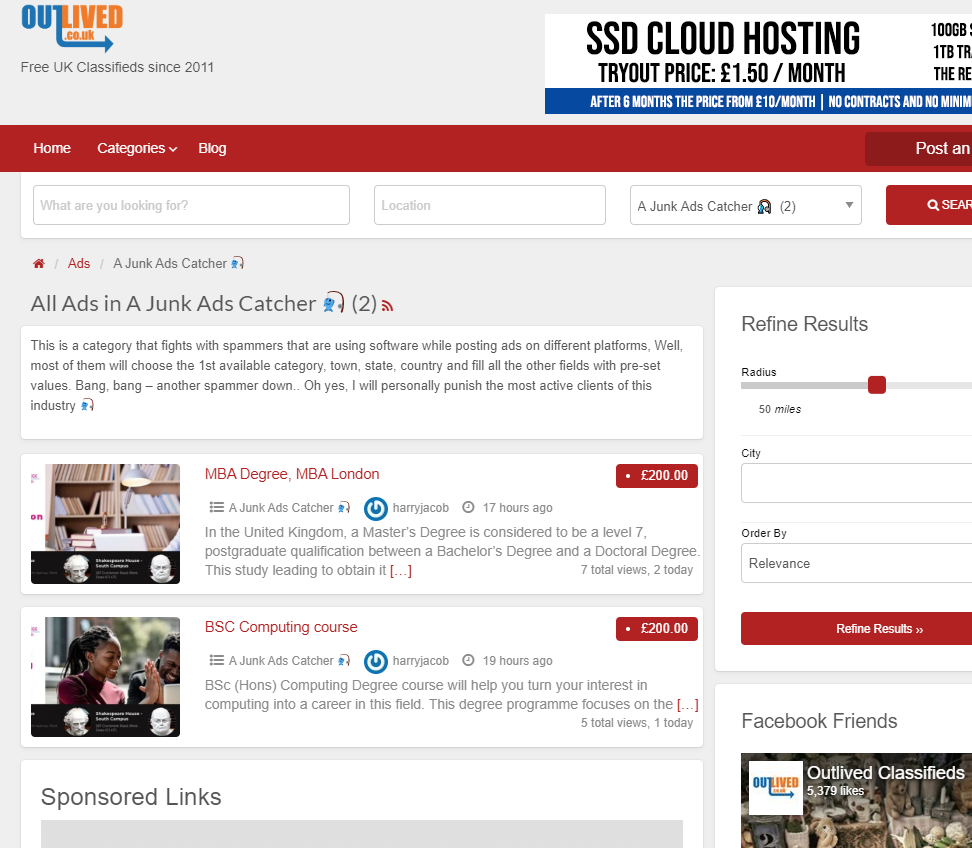Click the clock icon beside 19 hours ago
972x848 pixels.
[468, 661]
